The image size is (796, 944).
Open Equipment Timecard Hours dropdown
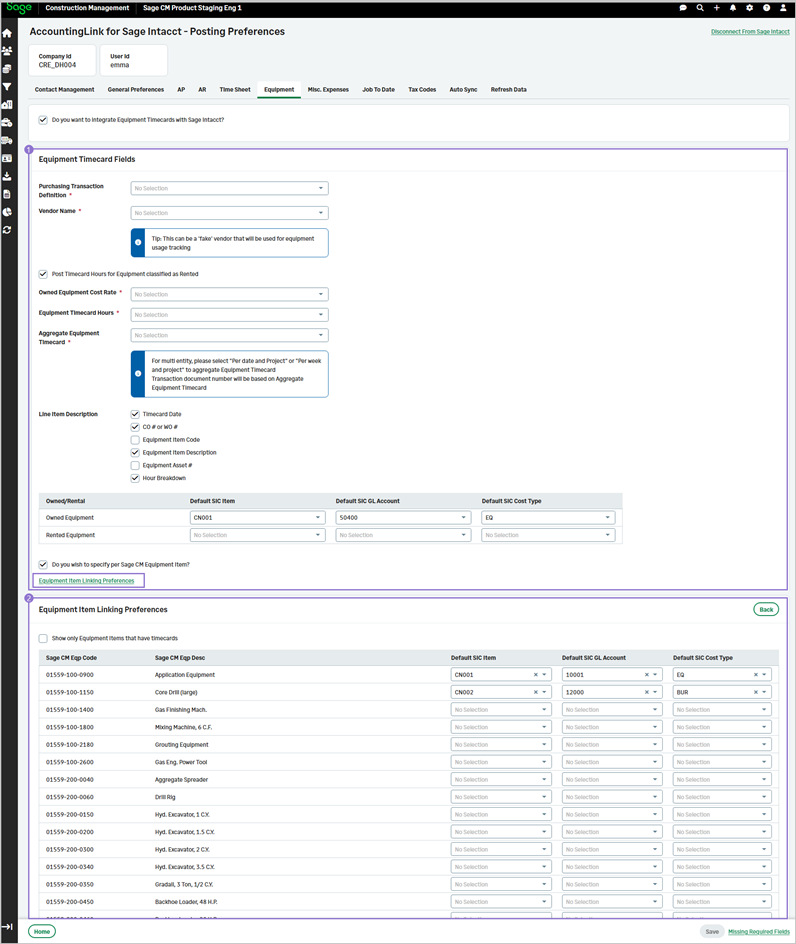[229, 315]
